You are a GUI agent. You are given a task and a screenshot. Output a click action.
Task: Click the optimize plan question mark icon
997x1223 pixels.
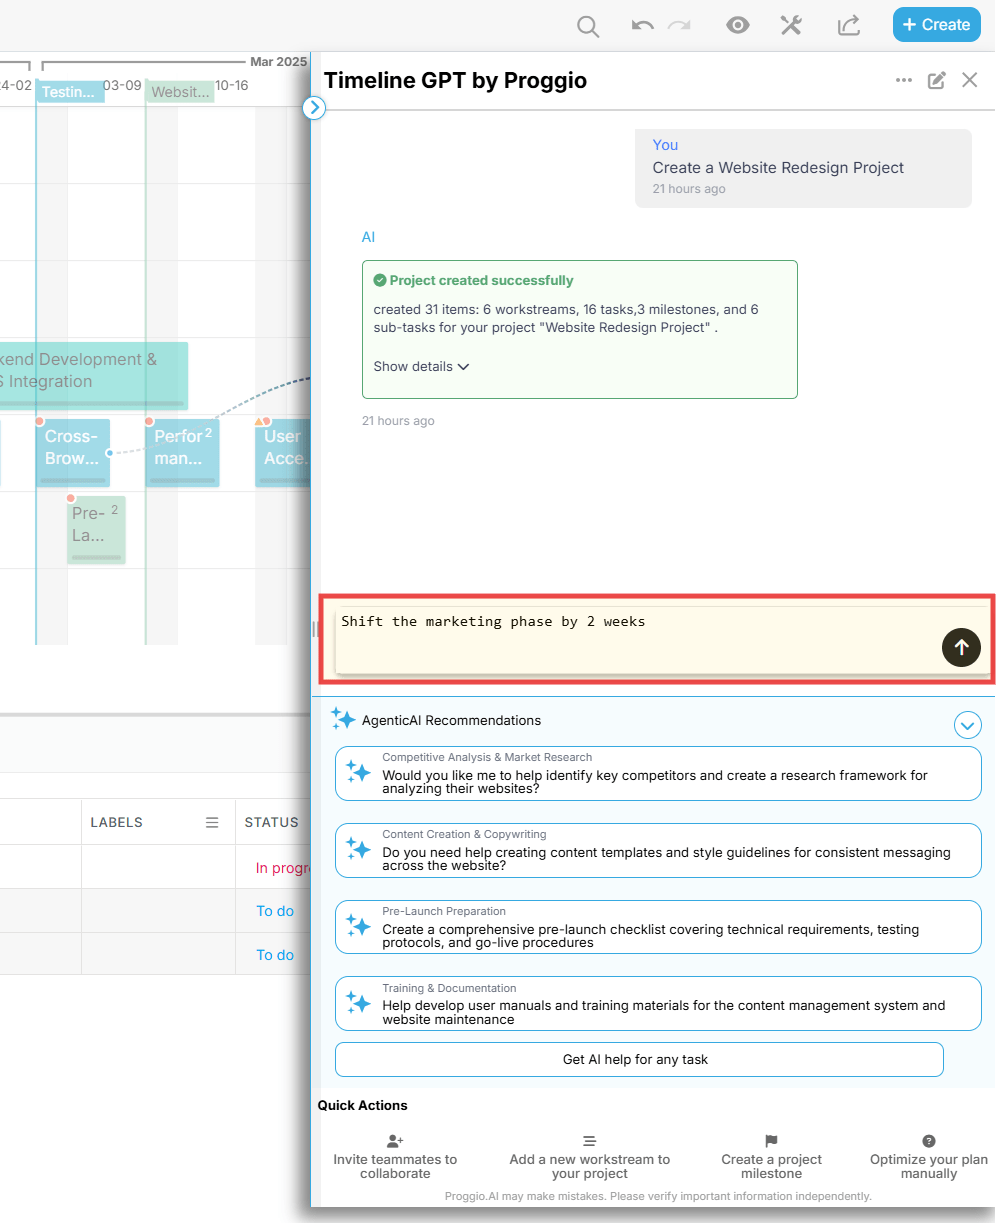point(929,1141)
